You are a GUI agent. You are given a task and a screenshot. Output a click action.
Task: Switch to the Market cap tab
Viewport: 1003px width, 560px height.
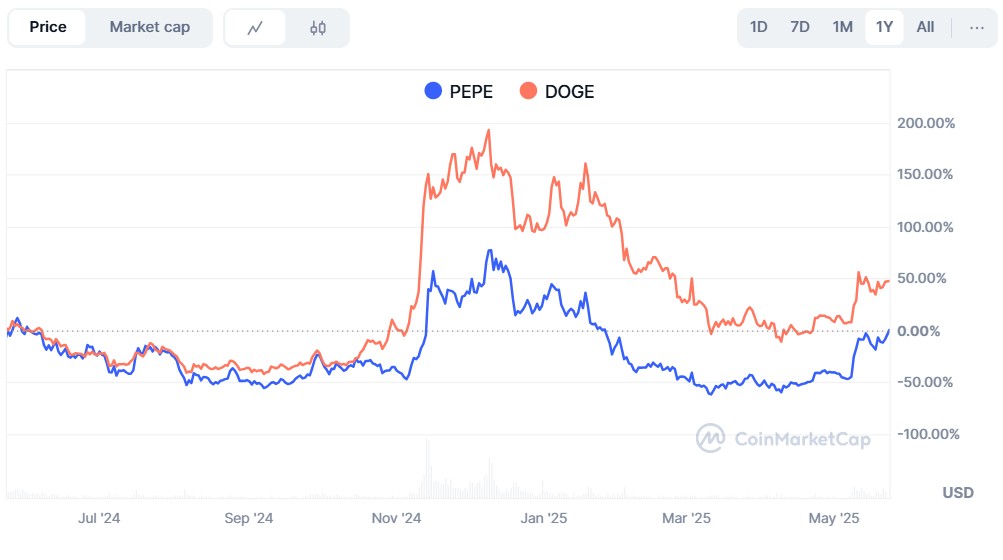pos(149,27)
